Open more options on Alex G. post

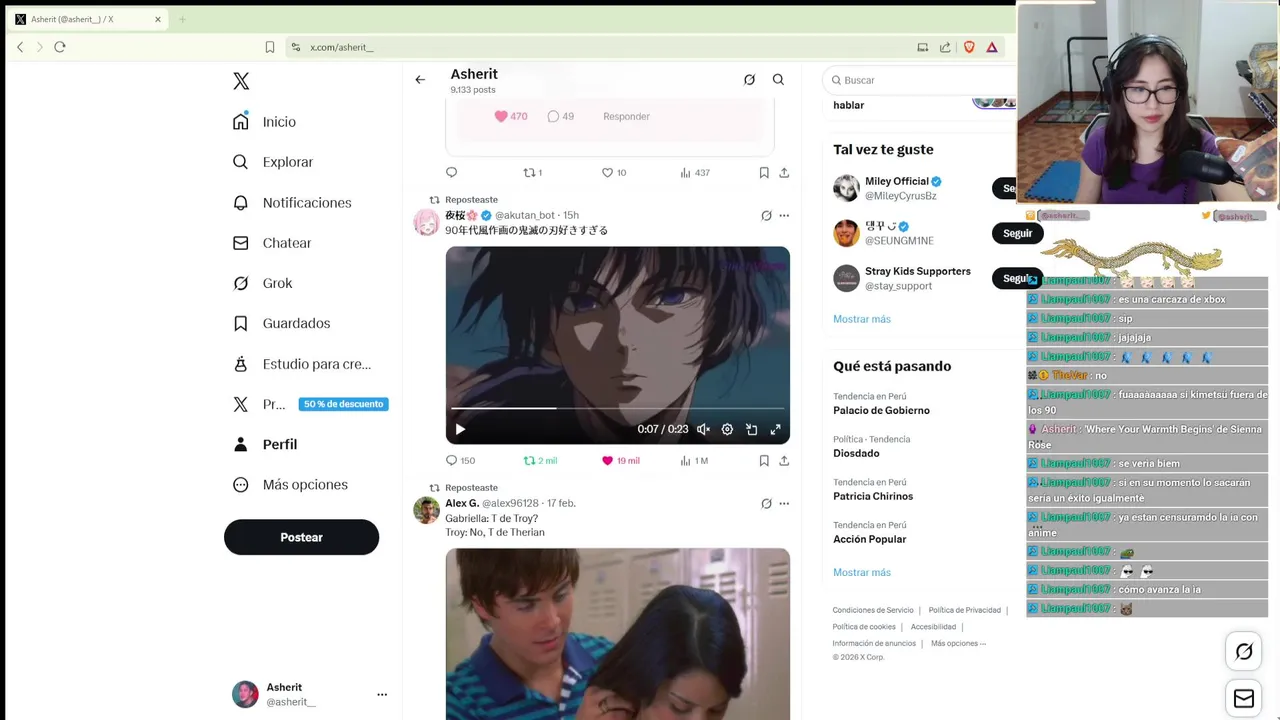pyautogui.click(x=784, y=503)
